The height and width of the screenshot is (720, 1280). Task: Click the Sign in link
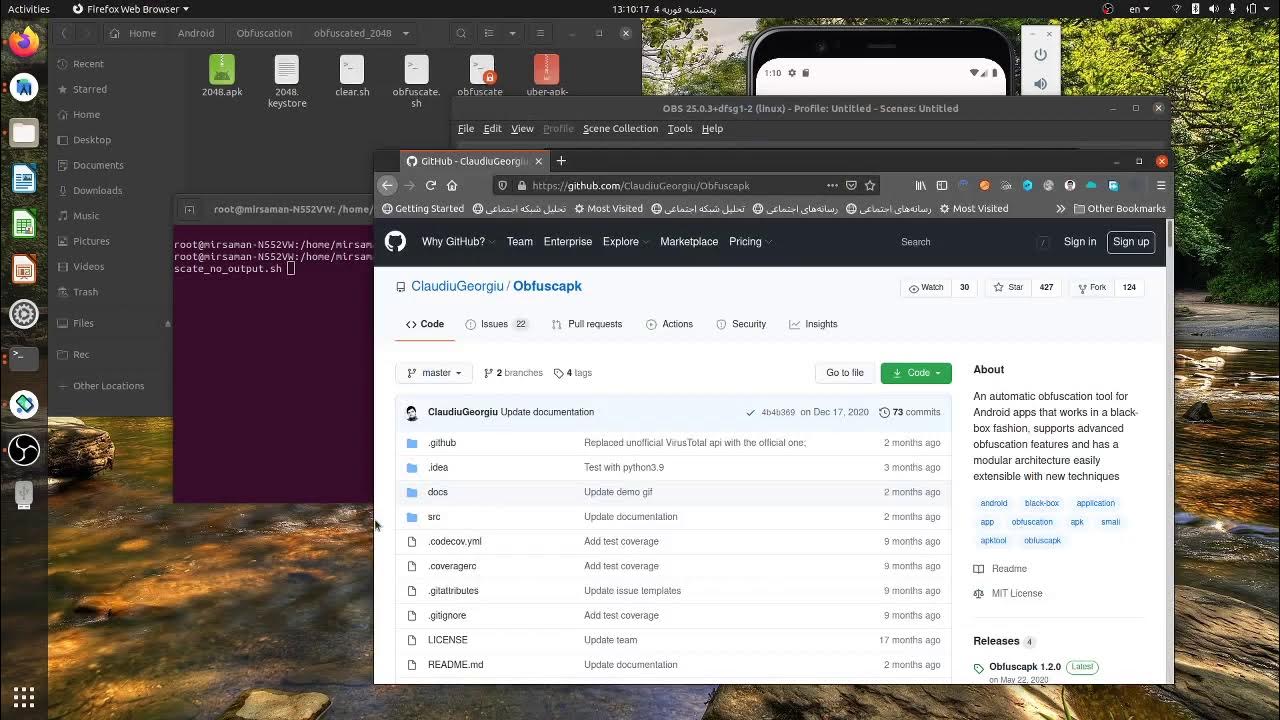1080,242
